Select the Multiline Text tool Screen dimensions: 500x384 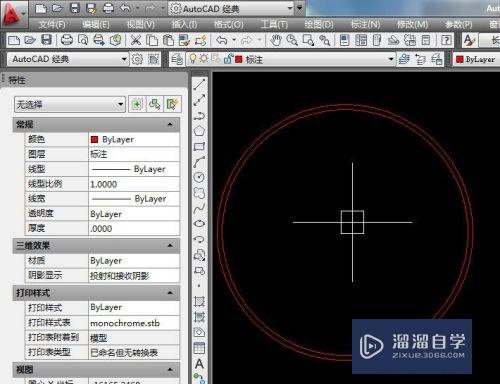(x=199, y=364)
